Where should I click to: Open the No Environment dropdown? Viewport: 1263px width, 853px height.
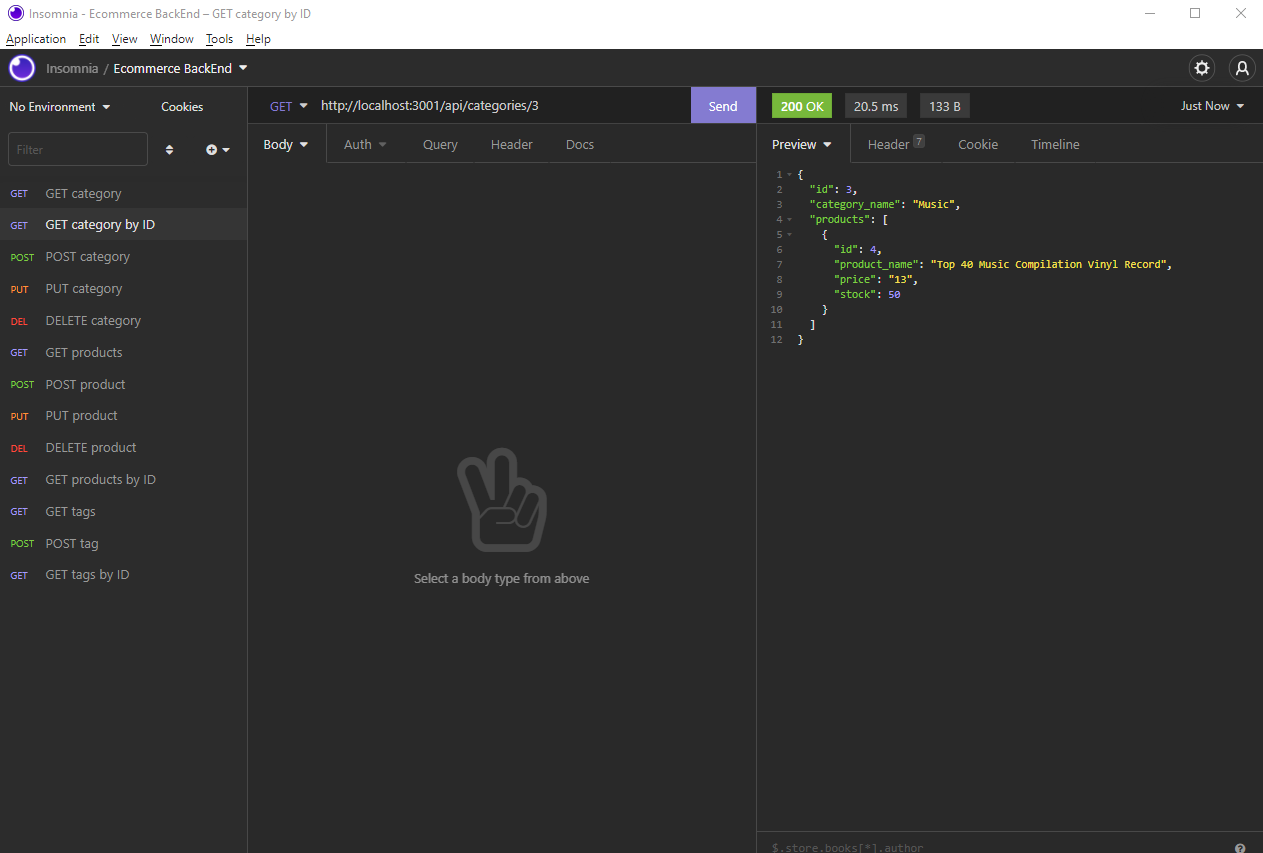pos(58,106)
